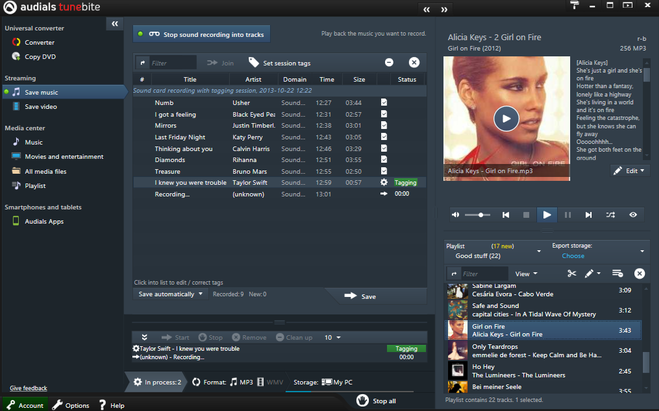Toggle the checkbox for the Diamonds track
The image size is (659, 411).
tap(383, 159)
